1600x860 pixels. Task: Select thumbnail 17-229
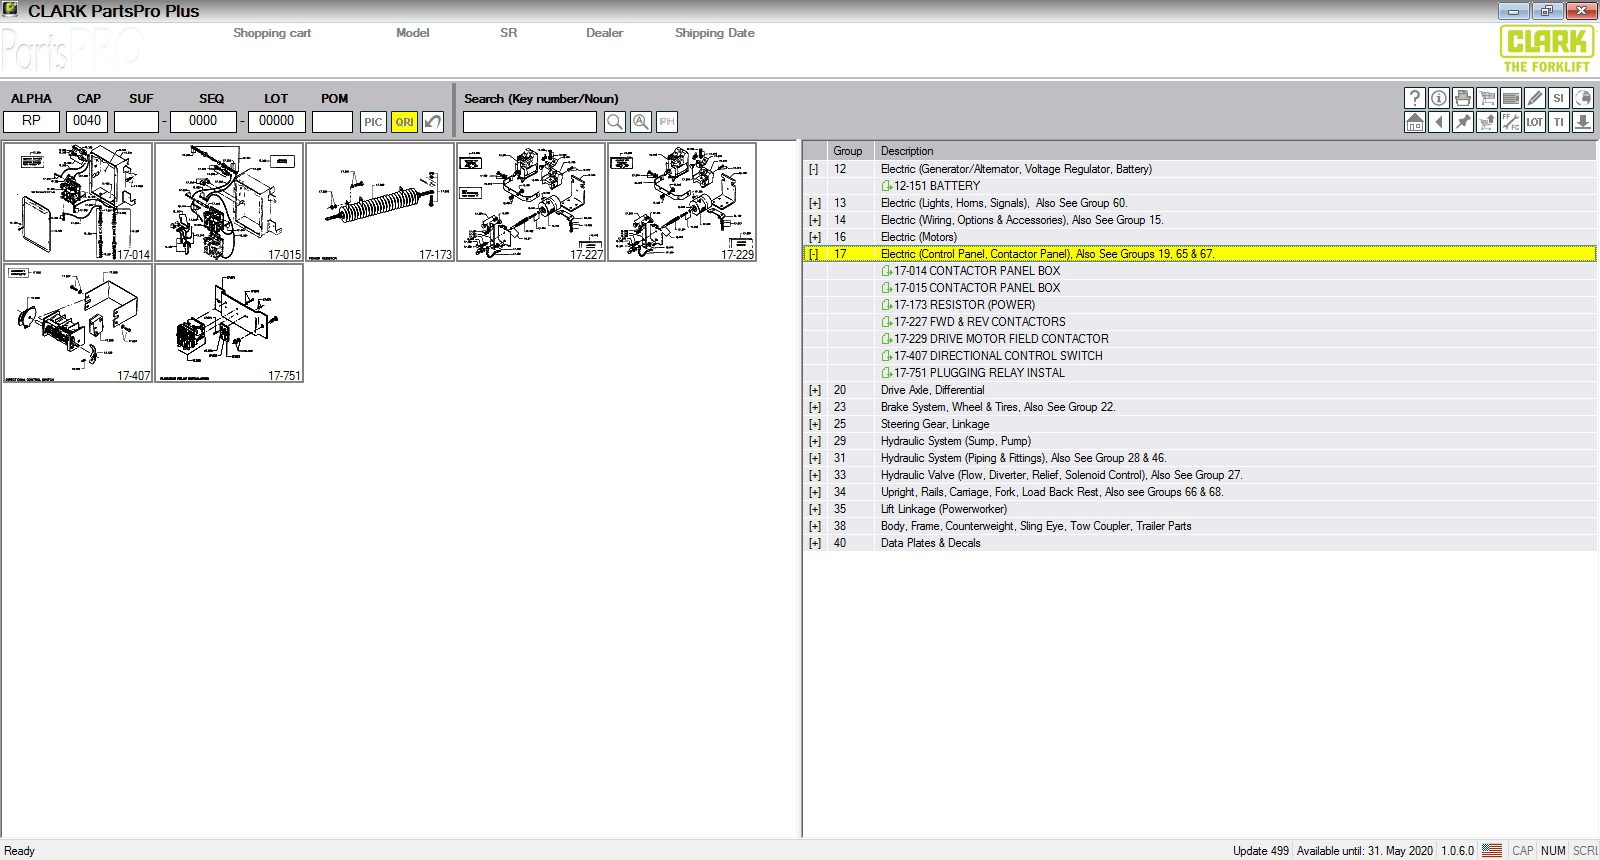click(682, 202)
